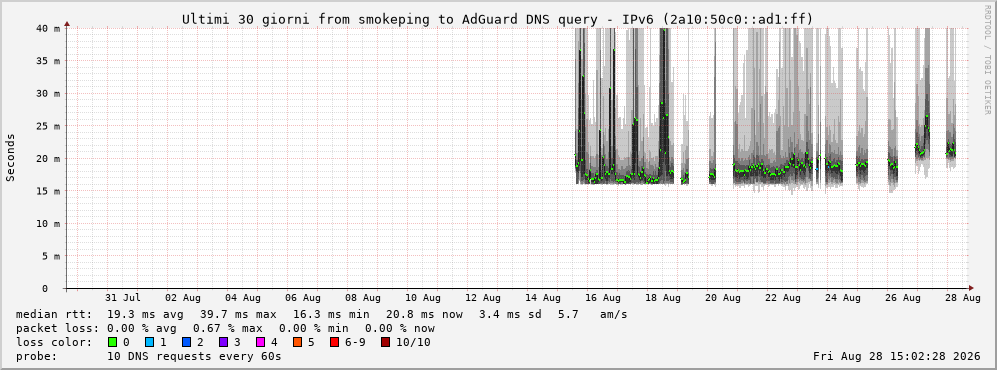Click the 31 Jul date label on axis
The image size is (997, 370).
pos(123,297)
